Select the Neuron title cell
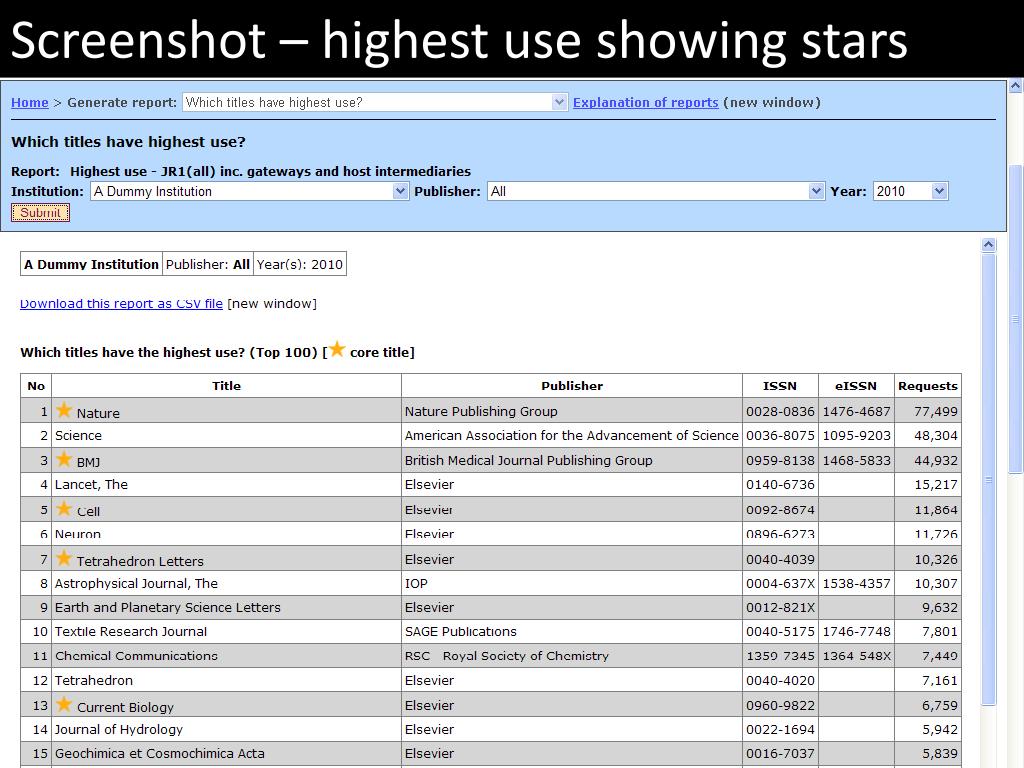 click(x=227, y=534)
